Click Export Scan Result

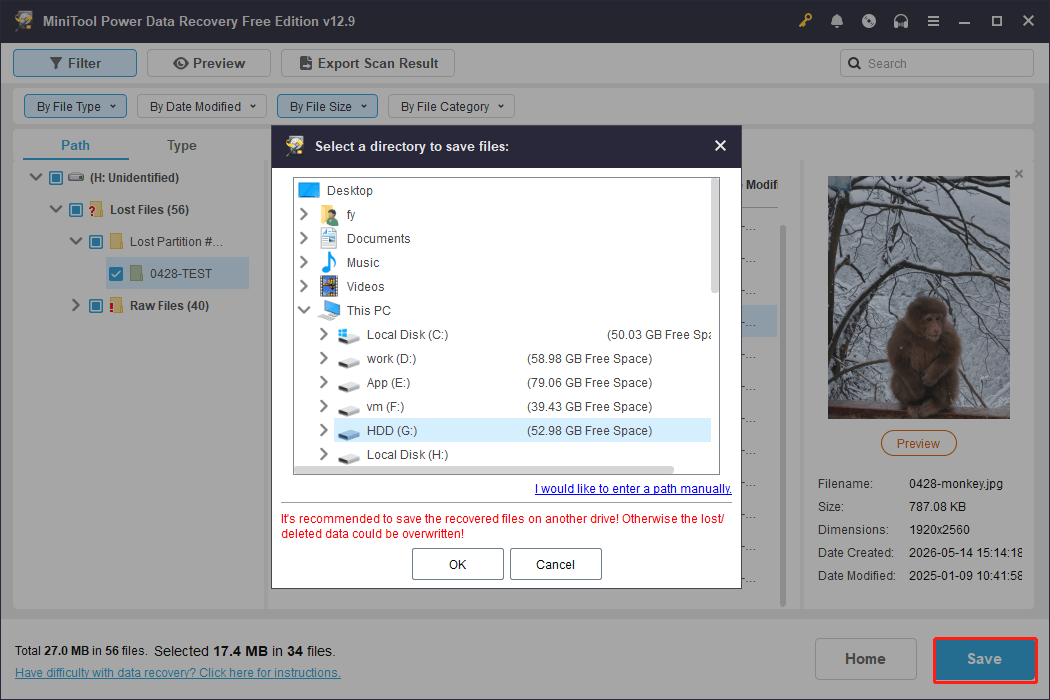click(368, 63)
